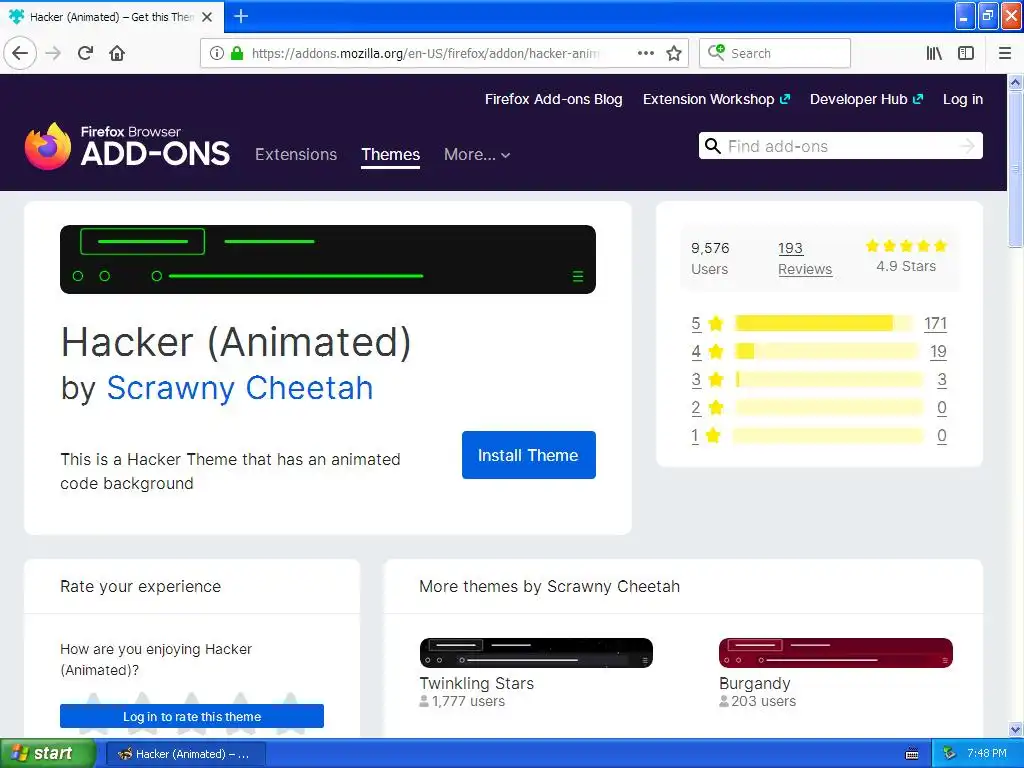The height and width of the screenshot is (768, 1024).
Task: Go back to the previous page
Action: pyautogui.click(x=20, y=53)
